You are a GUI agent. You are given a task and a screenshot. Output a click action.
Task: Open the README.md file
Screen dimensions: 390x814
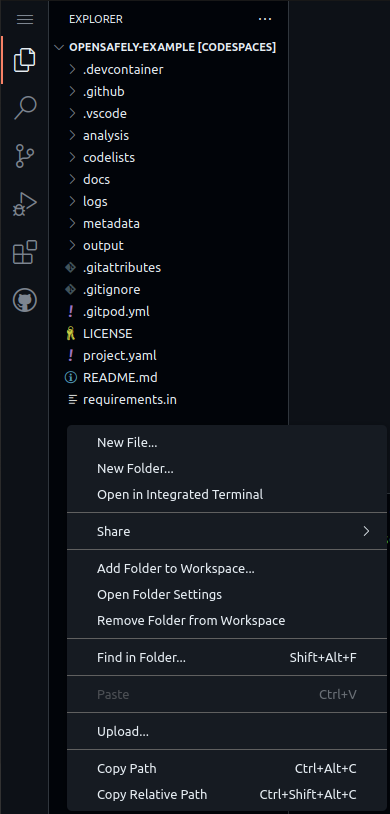[169, 377]
